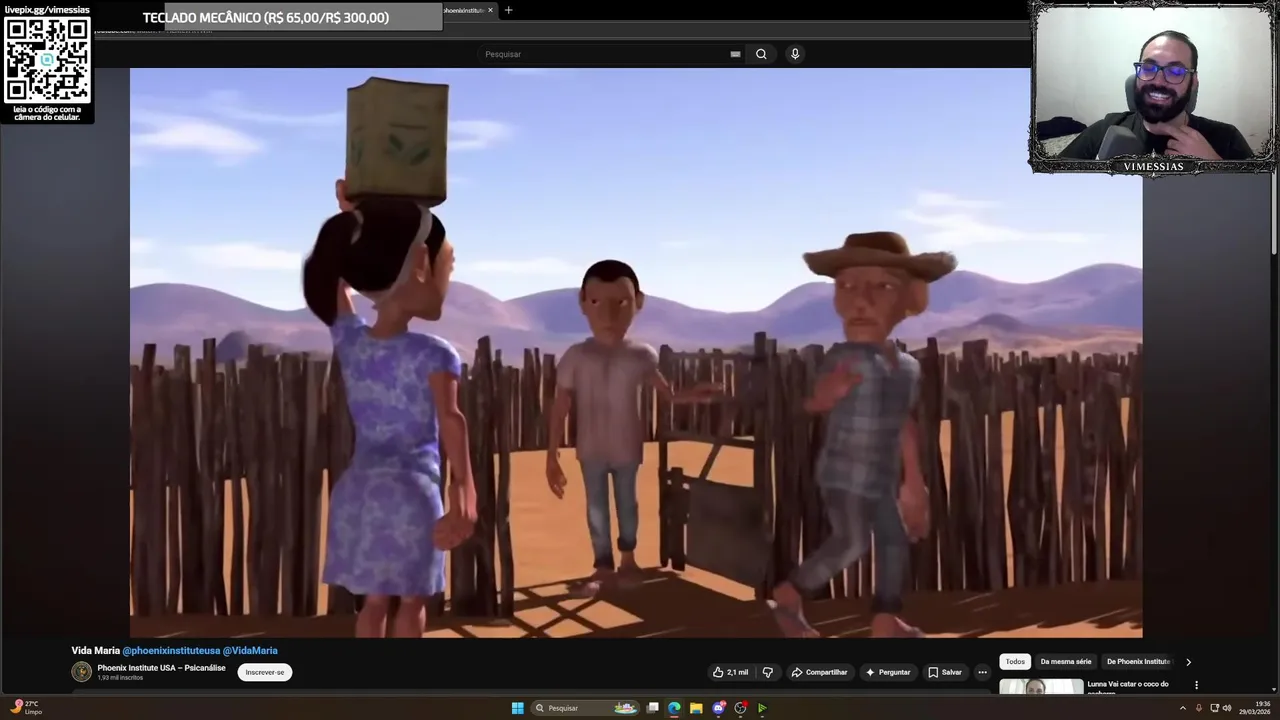Open Microsoft Edge from the taskbar
1280x720 pixels.
click(674, 708)
